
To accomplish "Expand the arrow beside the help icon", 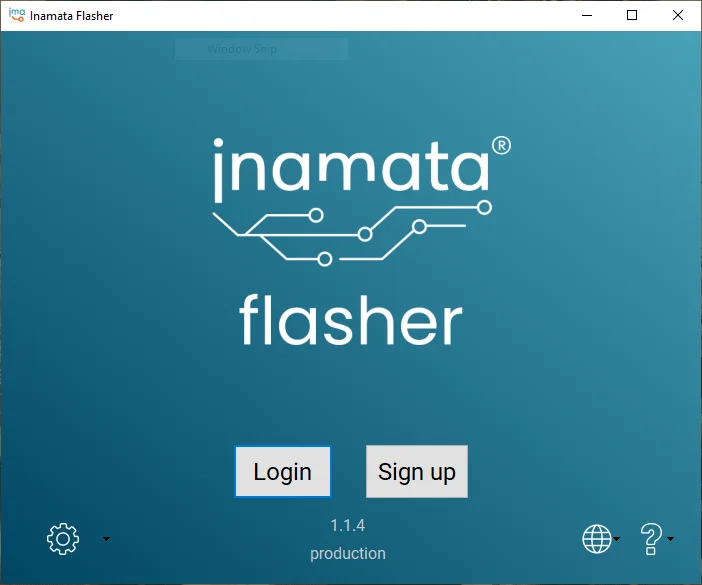I will click(671, 539).
